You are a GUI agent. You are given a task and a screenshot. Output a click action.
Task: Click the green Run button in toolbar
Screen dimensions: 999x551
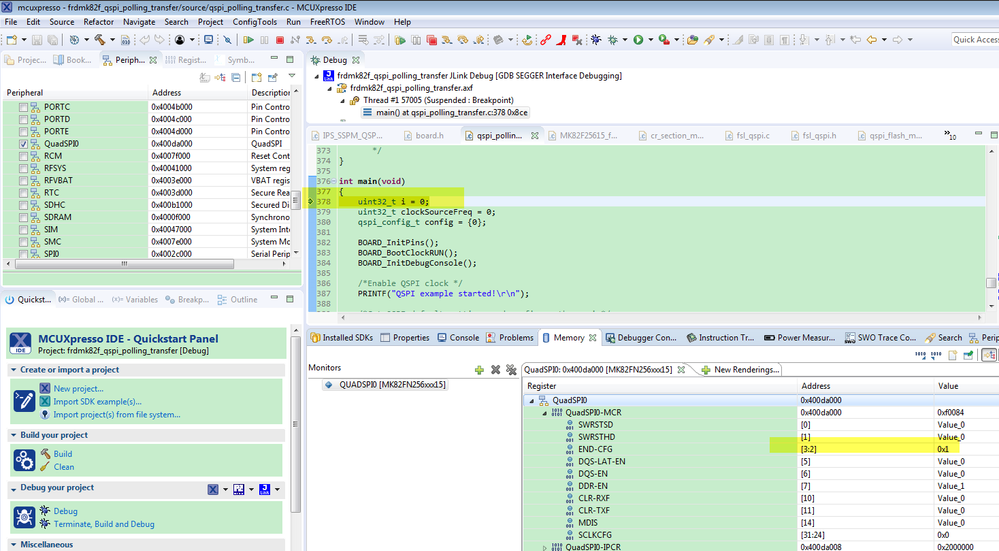click(637, 40)
